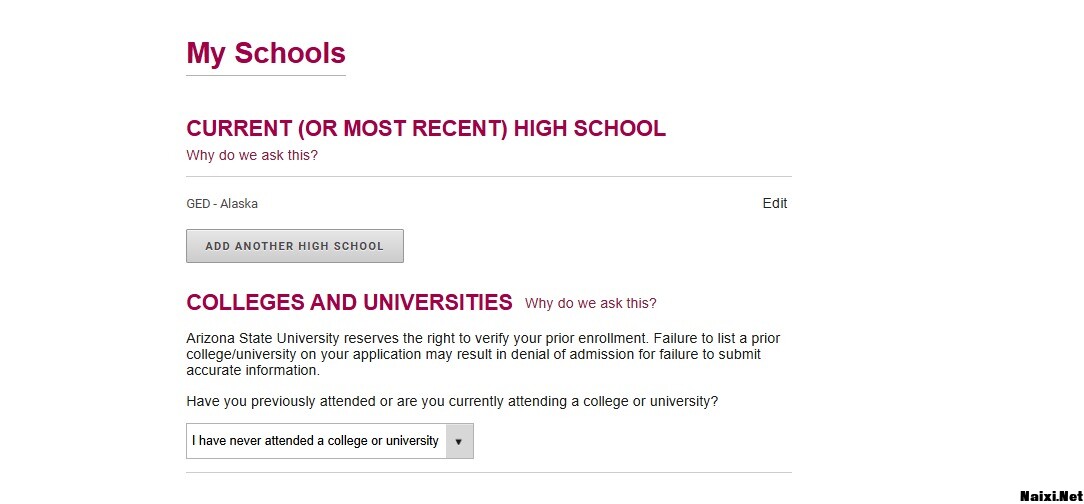Click Edit link for GED - Alaska
Screen dimensions: 1084x504
(x=774, y=203)
